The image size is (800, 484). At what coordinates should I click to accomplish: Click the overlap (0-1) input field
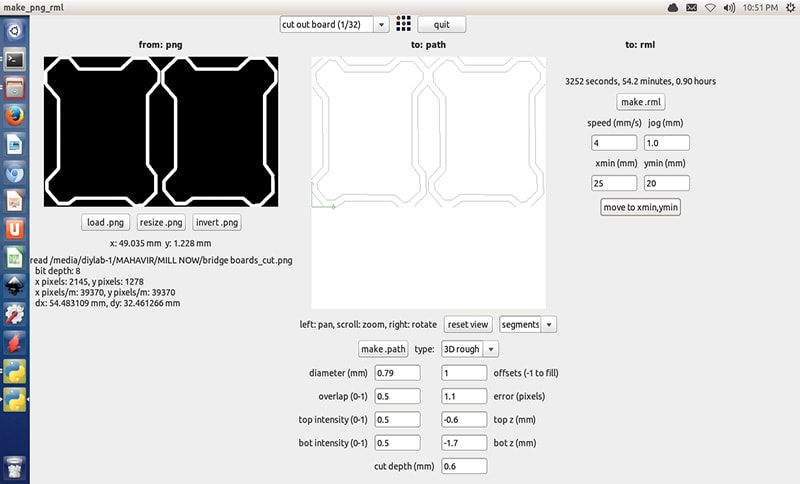pos(397,396)
